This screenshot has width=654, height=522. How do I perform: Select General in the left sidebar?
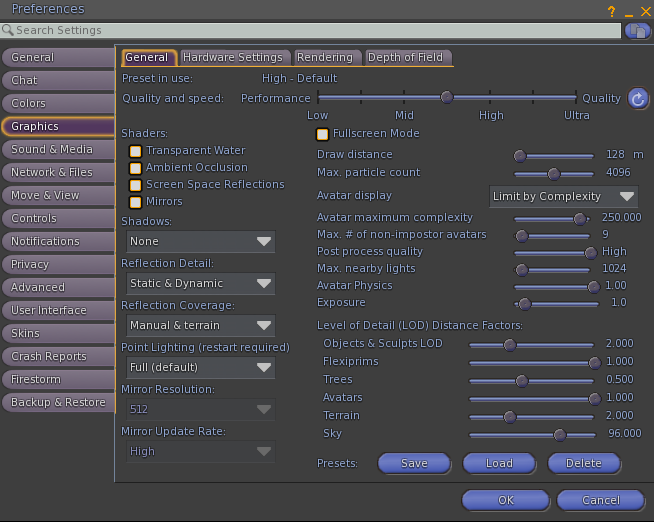tap(58, 57)
